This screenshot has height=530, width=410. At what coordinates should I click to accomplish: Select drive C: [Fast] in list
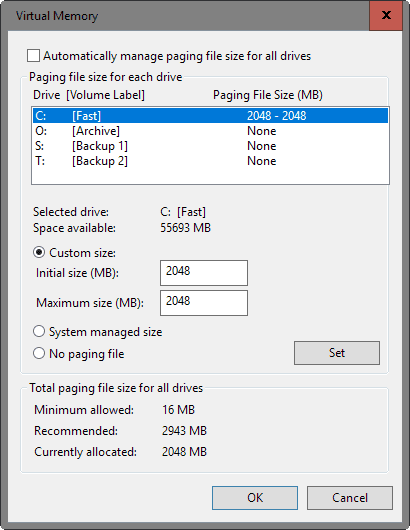pos(210,116)
